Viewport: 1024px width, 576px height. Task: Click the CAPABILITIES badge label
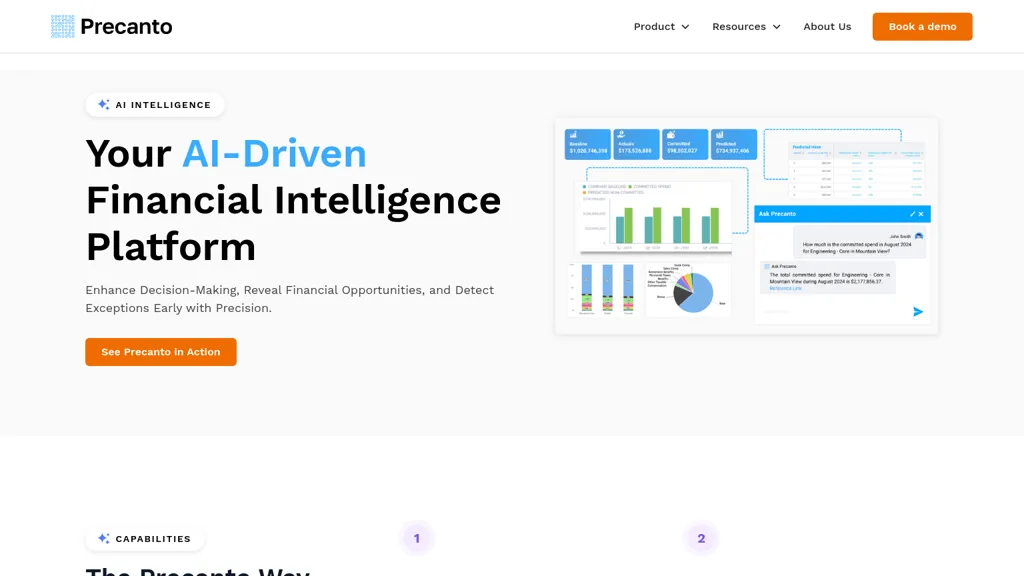point(153,539)
